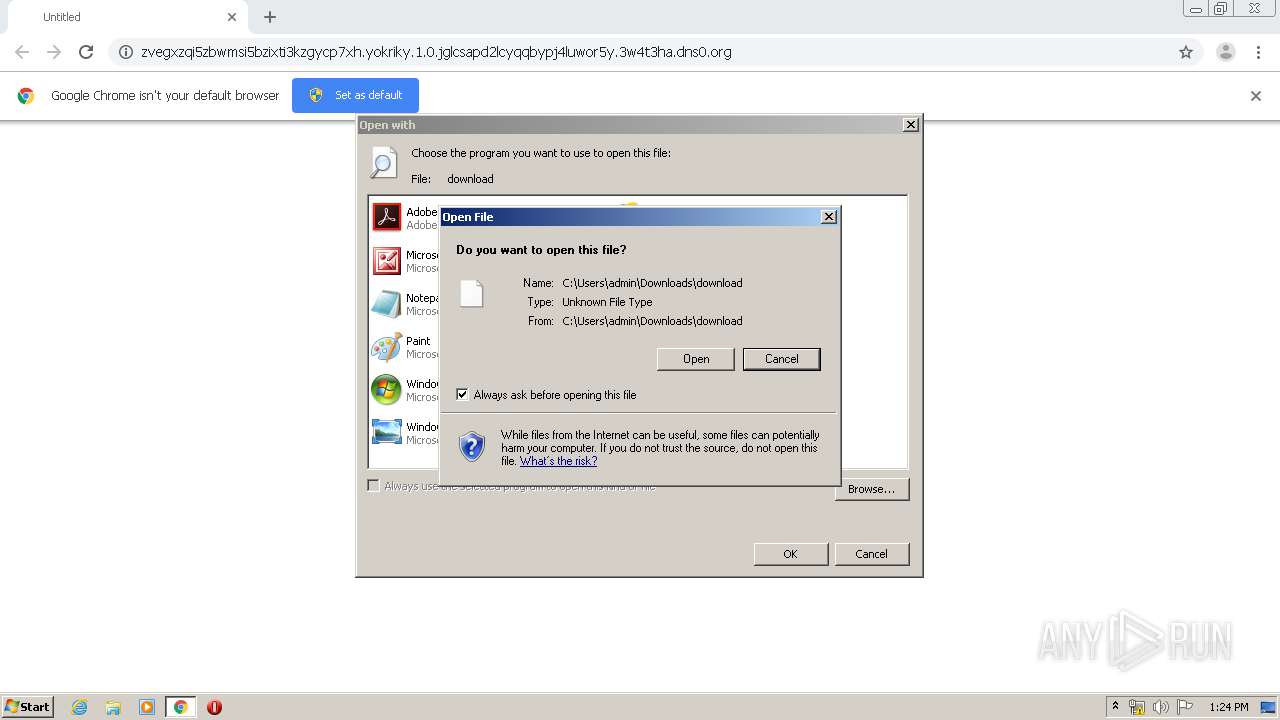Open the network tray icon

(x=1137, y=707)
